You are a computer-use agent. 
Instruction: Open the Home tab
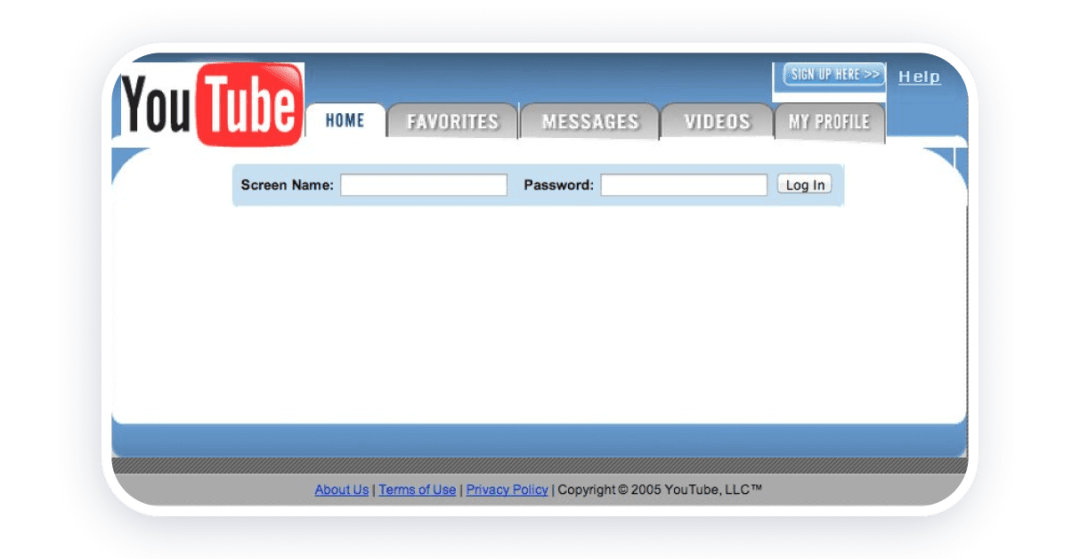coord(345,121)
